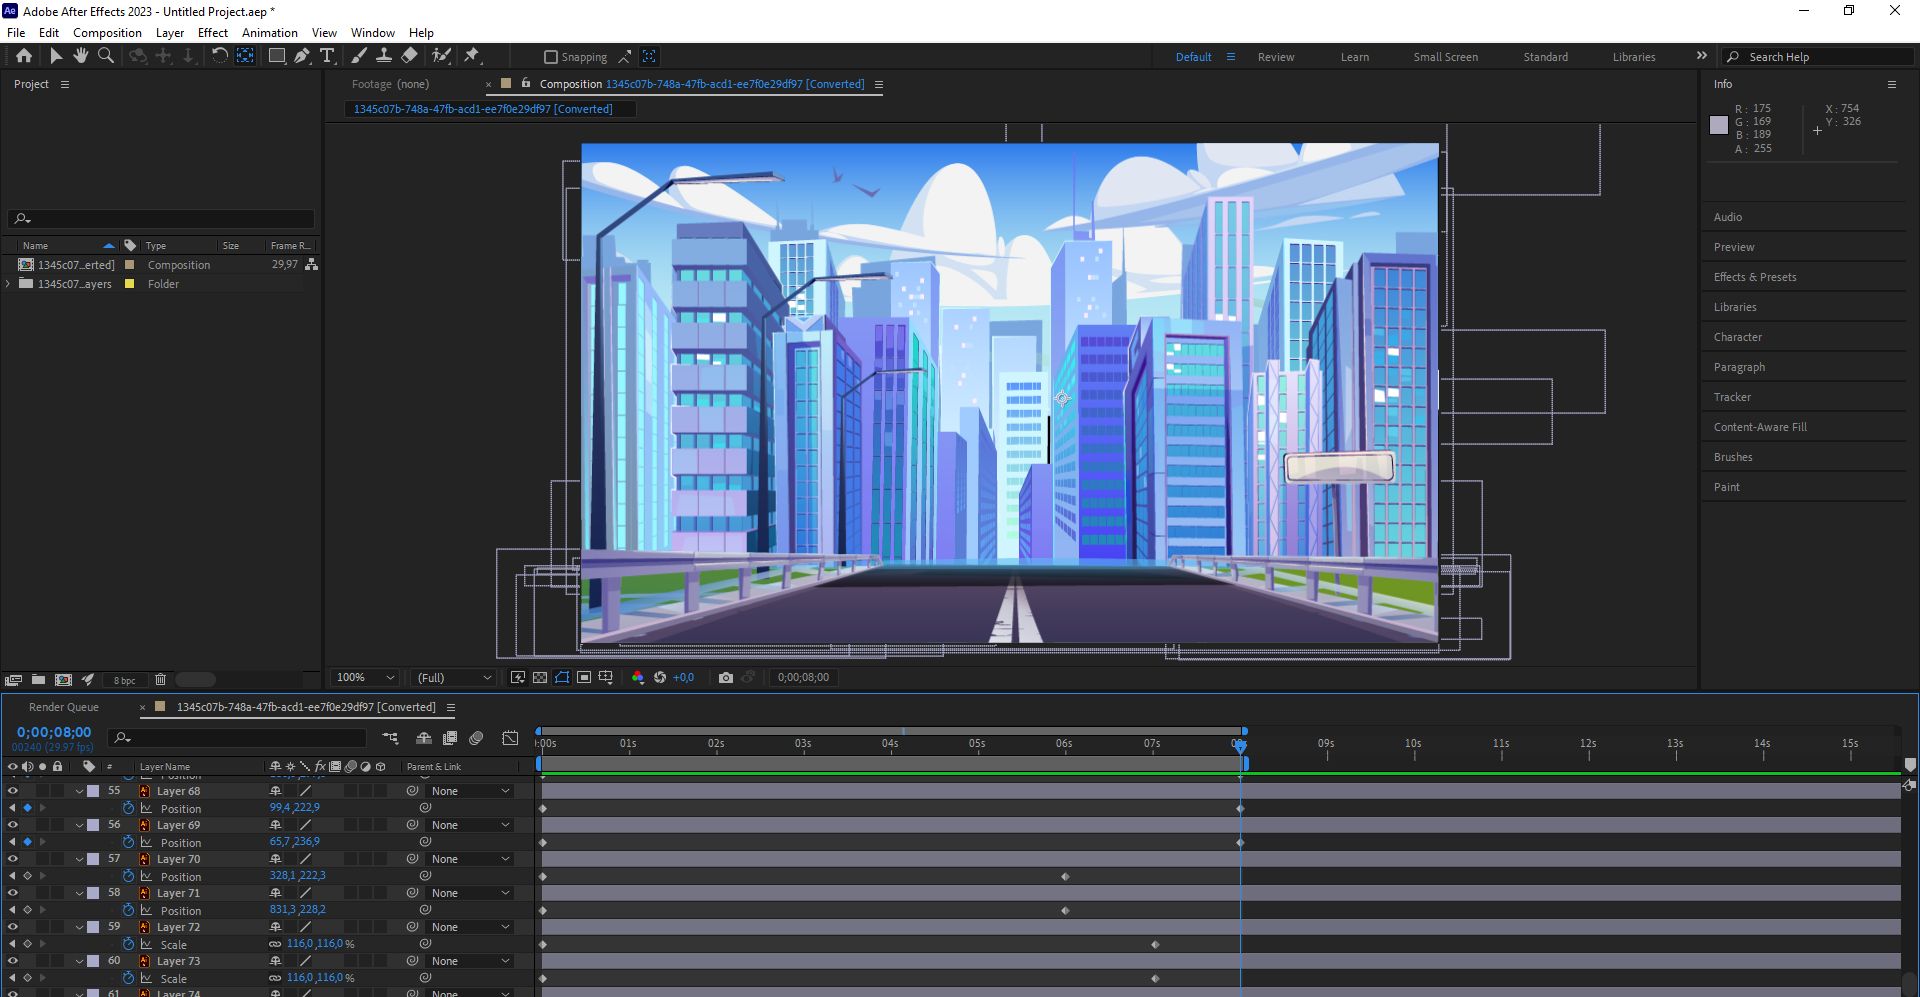This screenshot has height=997, width=1920.
Task: Select the Rotation tool
Action: click(x=219, y=56)
